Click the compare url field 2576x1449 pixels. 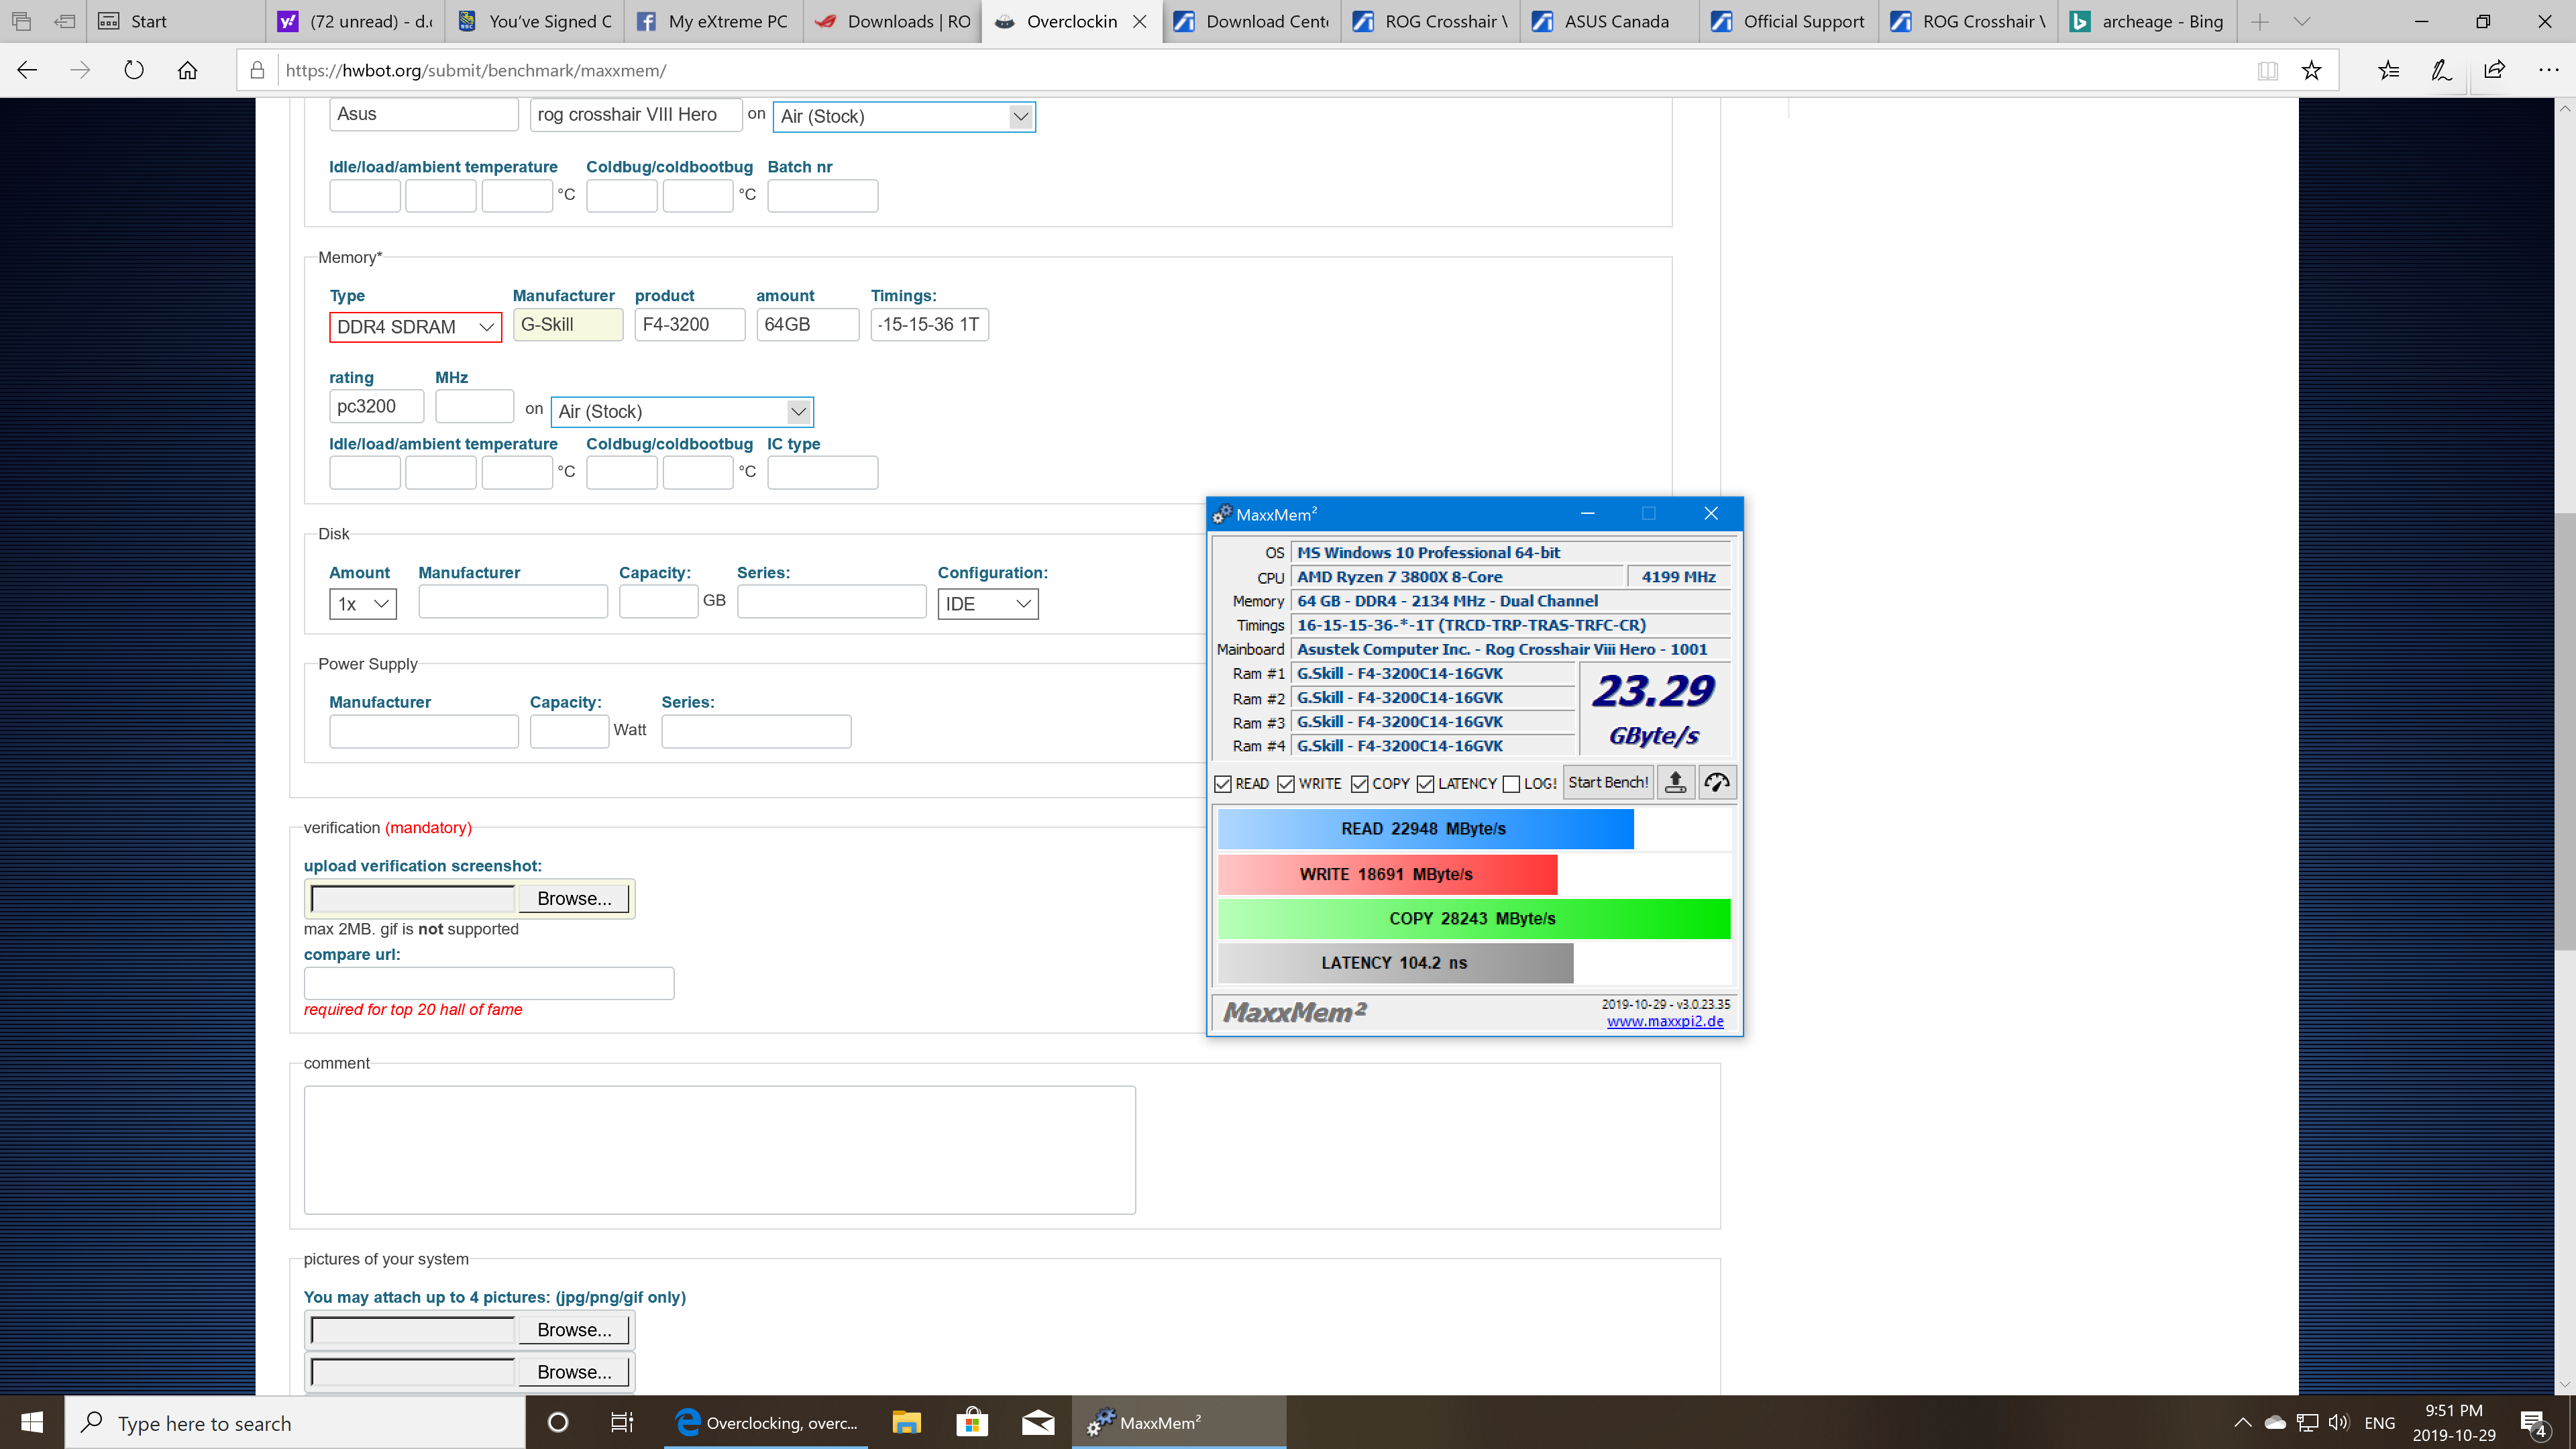pyautogui.click(x=489, y=983)
